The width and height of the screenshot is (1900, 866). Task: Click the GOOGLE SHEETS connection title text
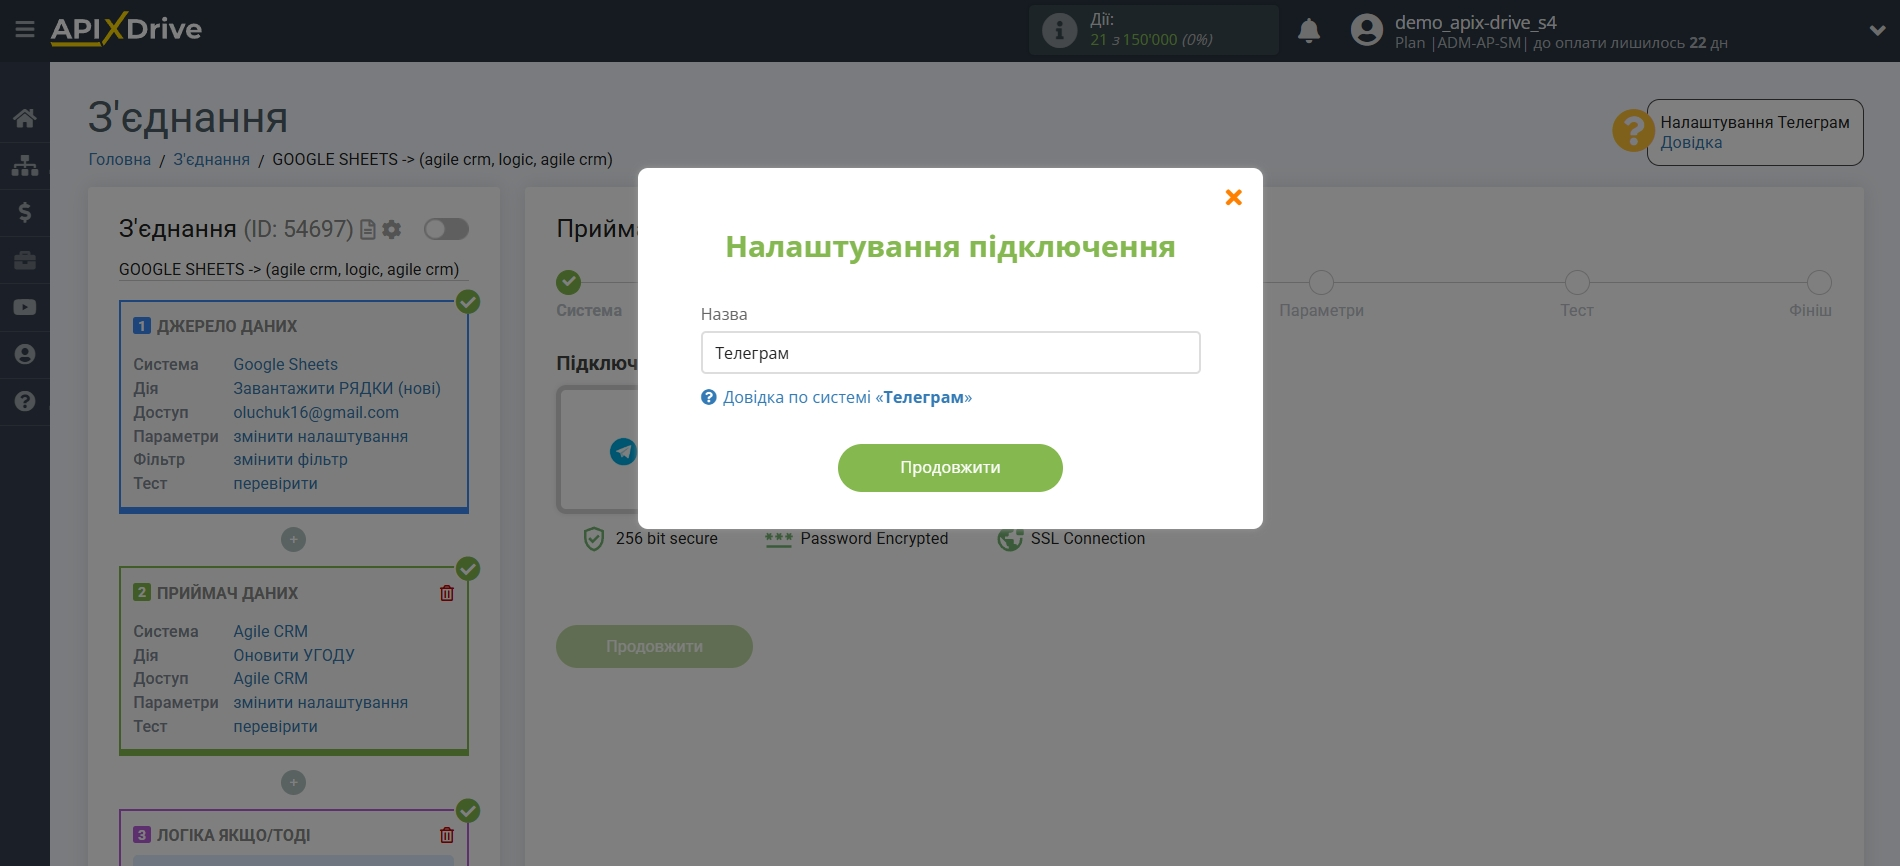[289, 270]
